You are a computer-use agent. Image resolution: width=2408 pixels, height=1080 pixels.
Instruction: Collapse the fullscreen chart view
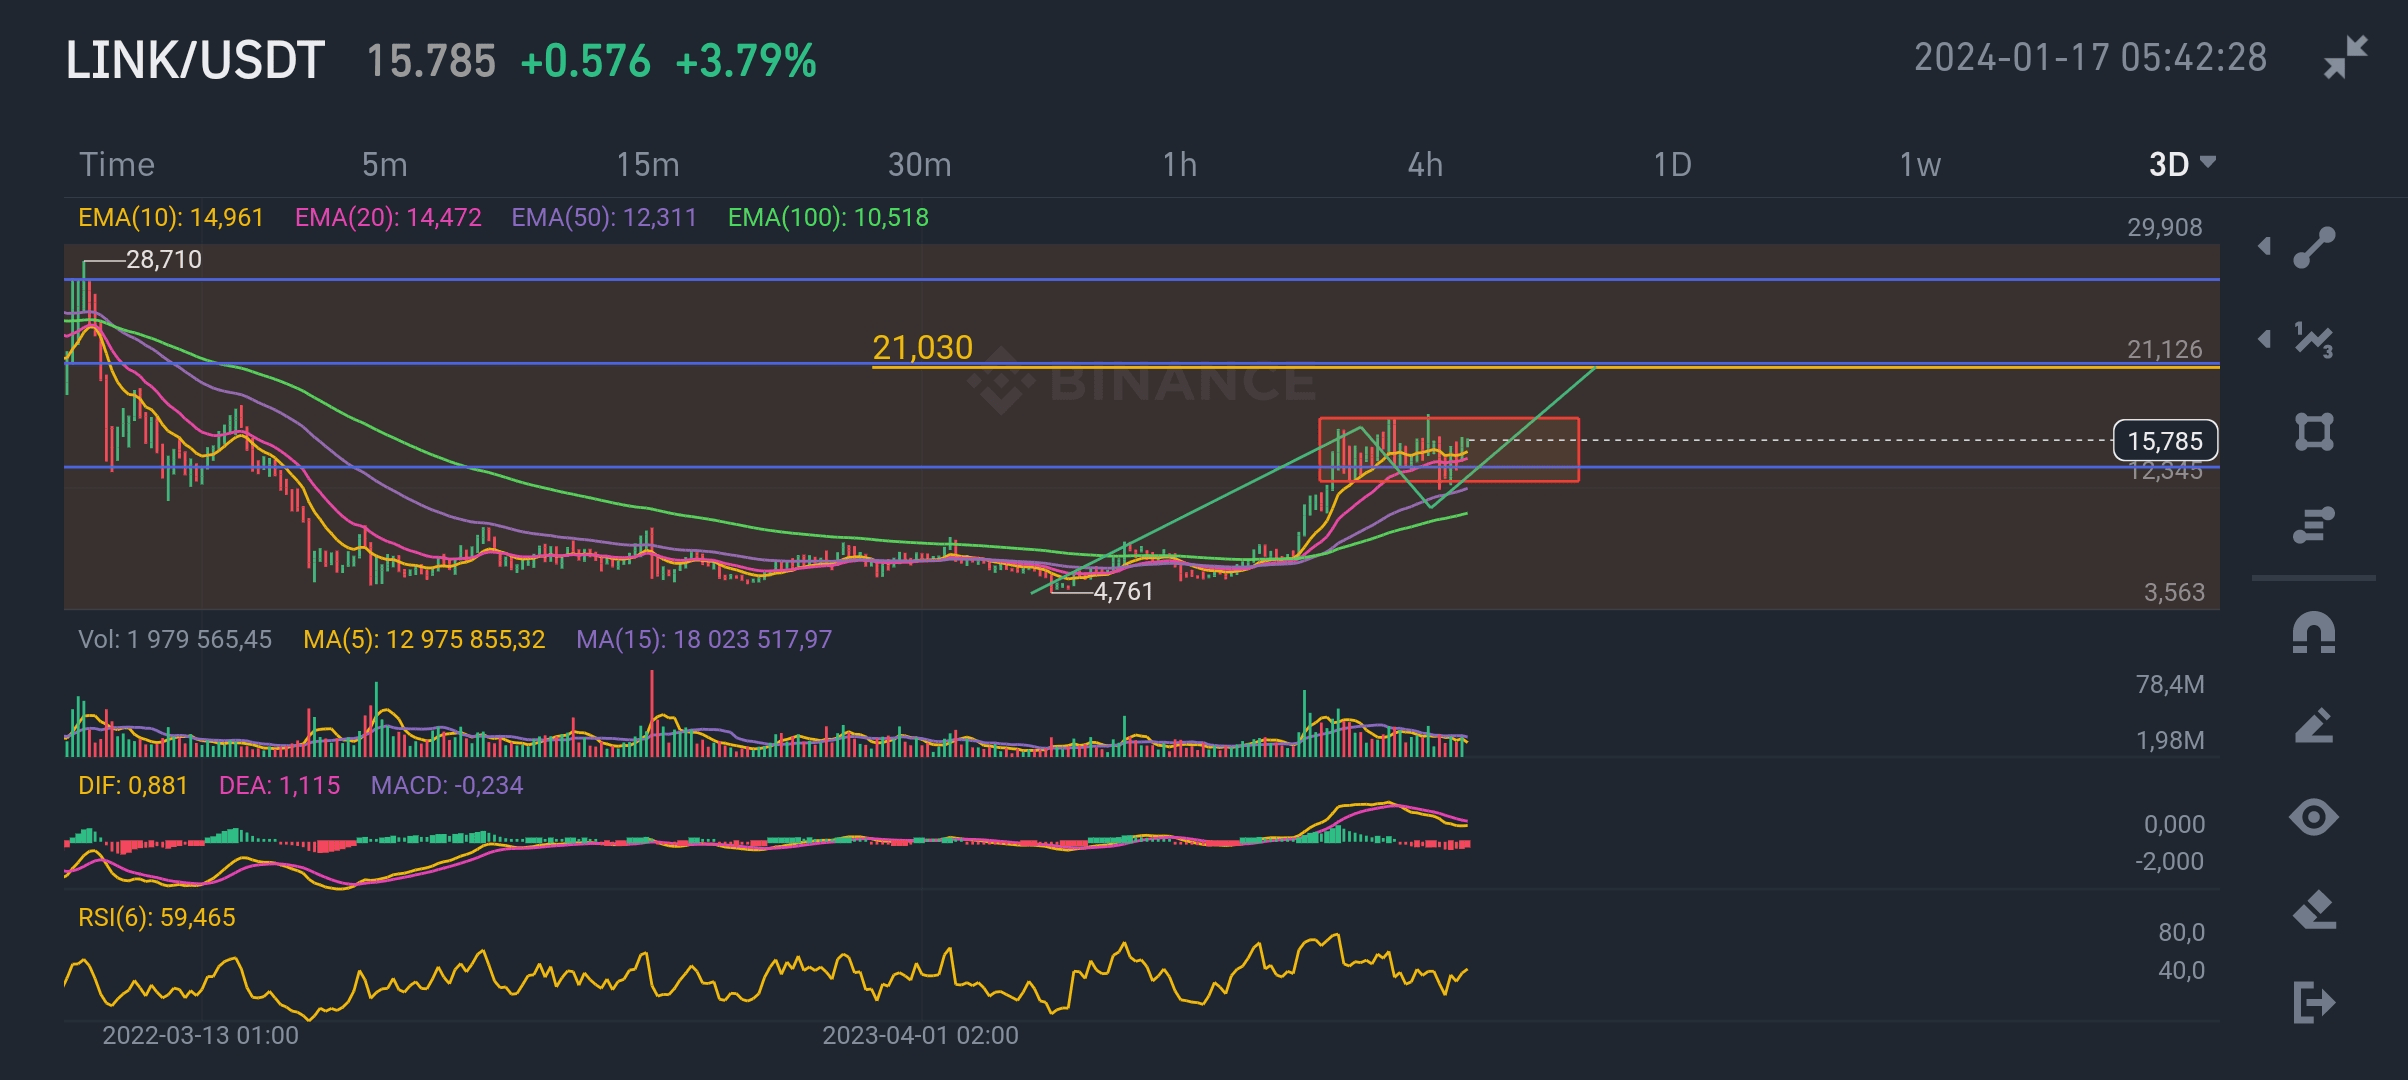click(x=2345, y=57)
